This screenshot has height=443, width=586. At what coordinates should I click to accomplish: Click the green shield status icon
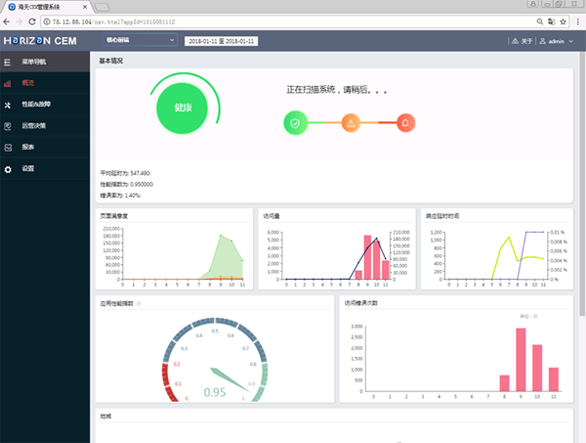[x=295, y=123]
